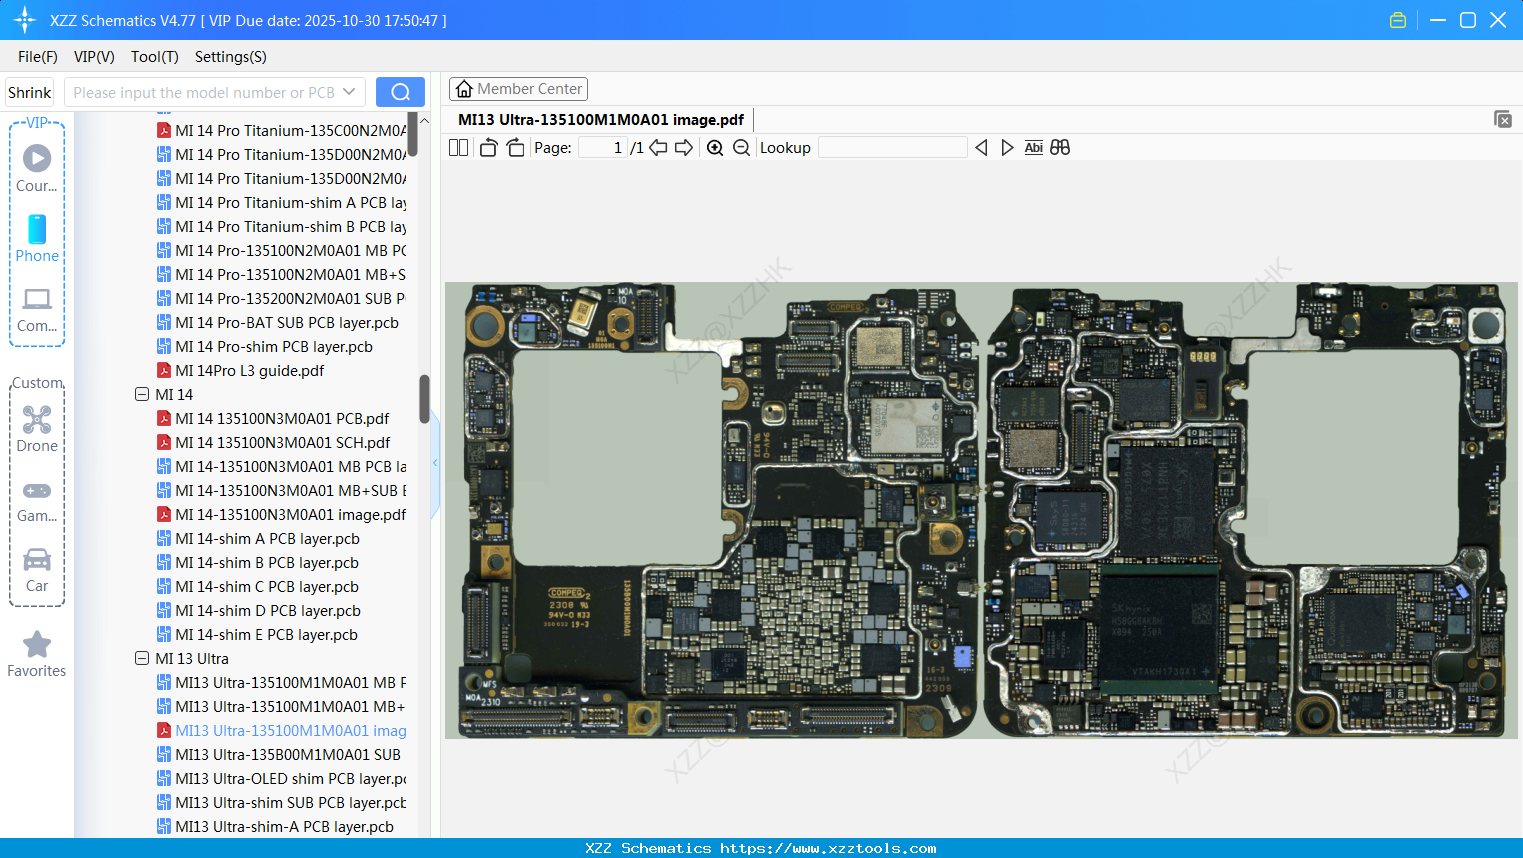Rotate the PDF page clockwise

click(515, 147)
